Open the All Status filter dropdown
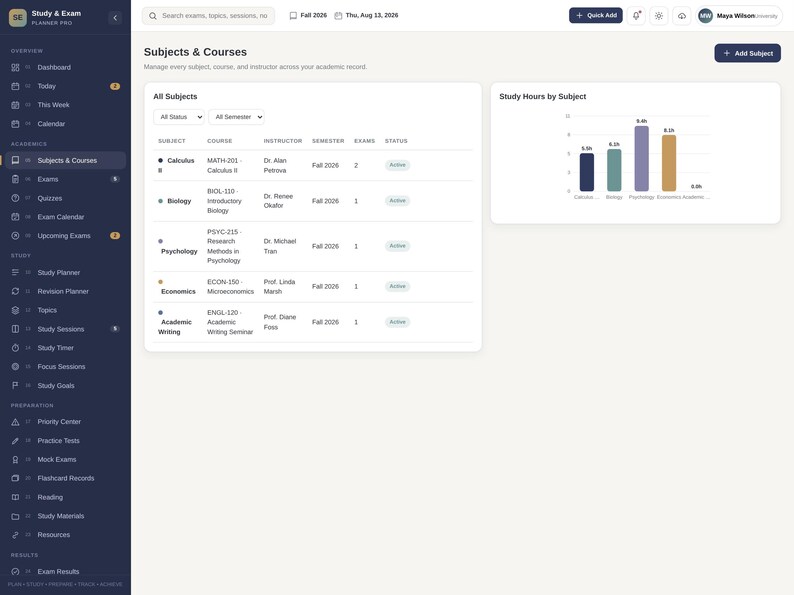 coord(179,117)
